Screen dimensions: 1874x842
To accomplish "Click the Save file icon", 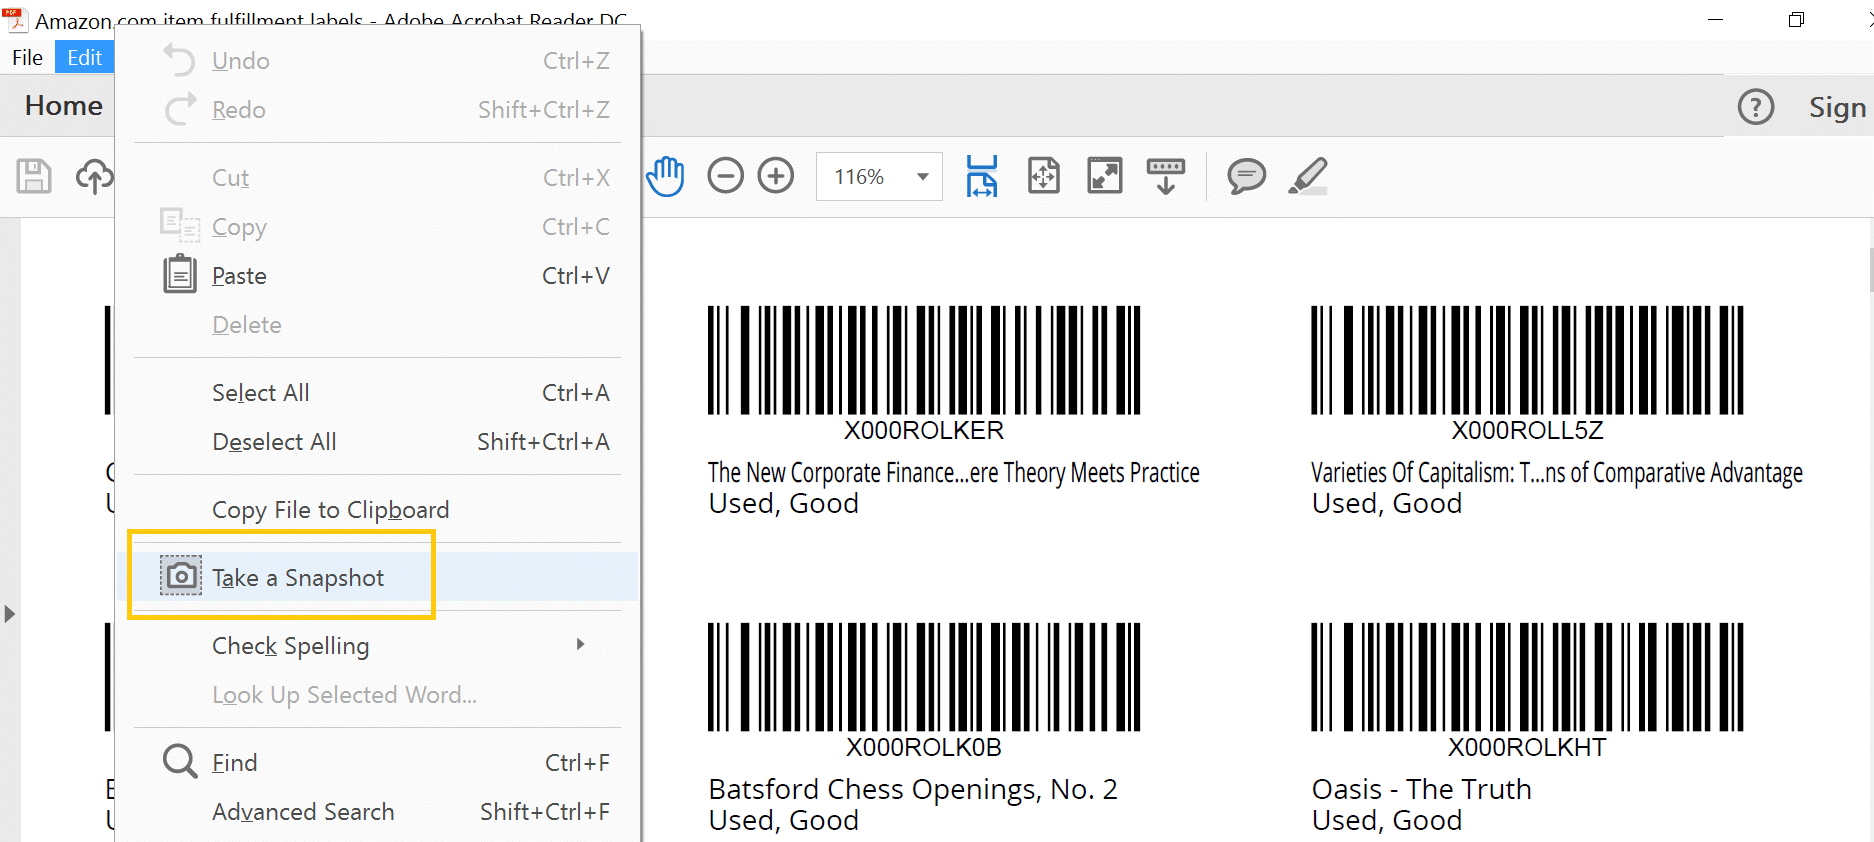I will coord(34,176).
